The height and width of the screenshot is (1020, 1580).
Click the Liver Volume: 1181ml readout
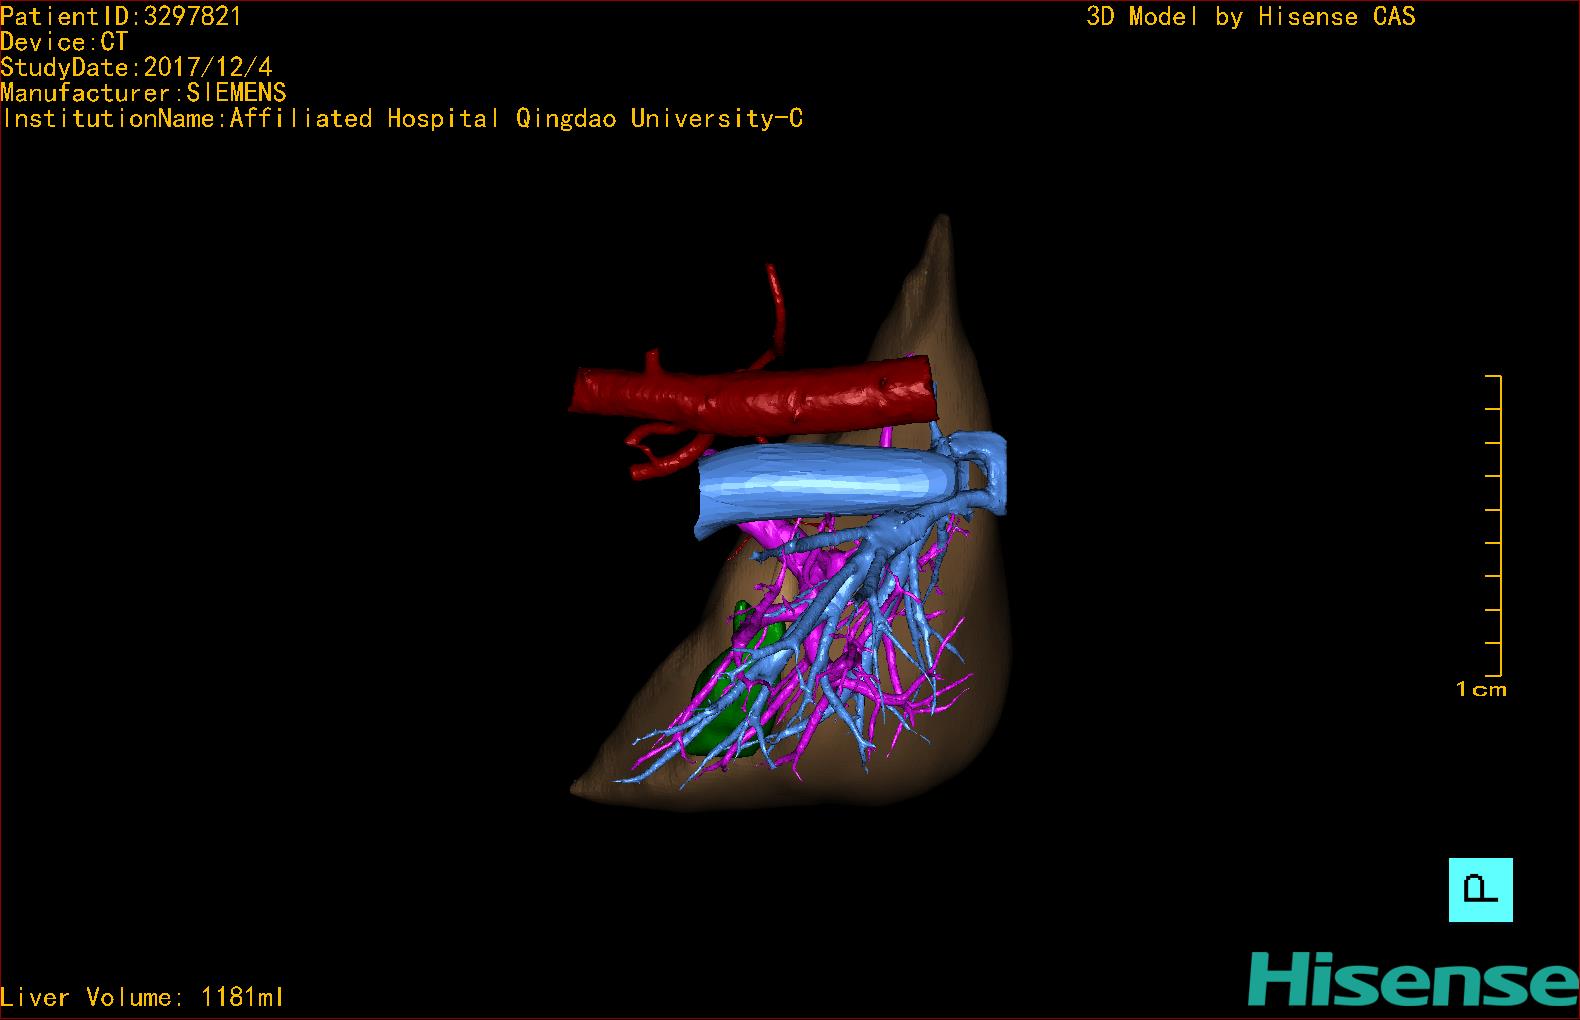click(142, 997)
